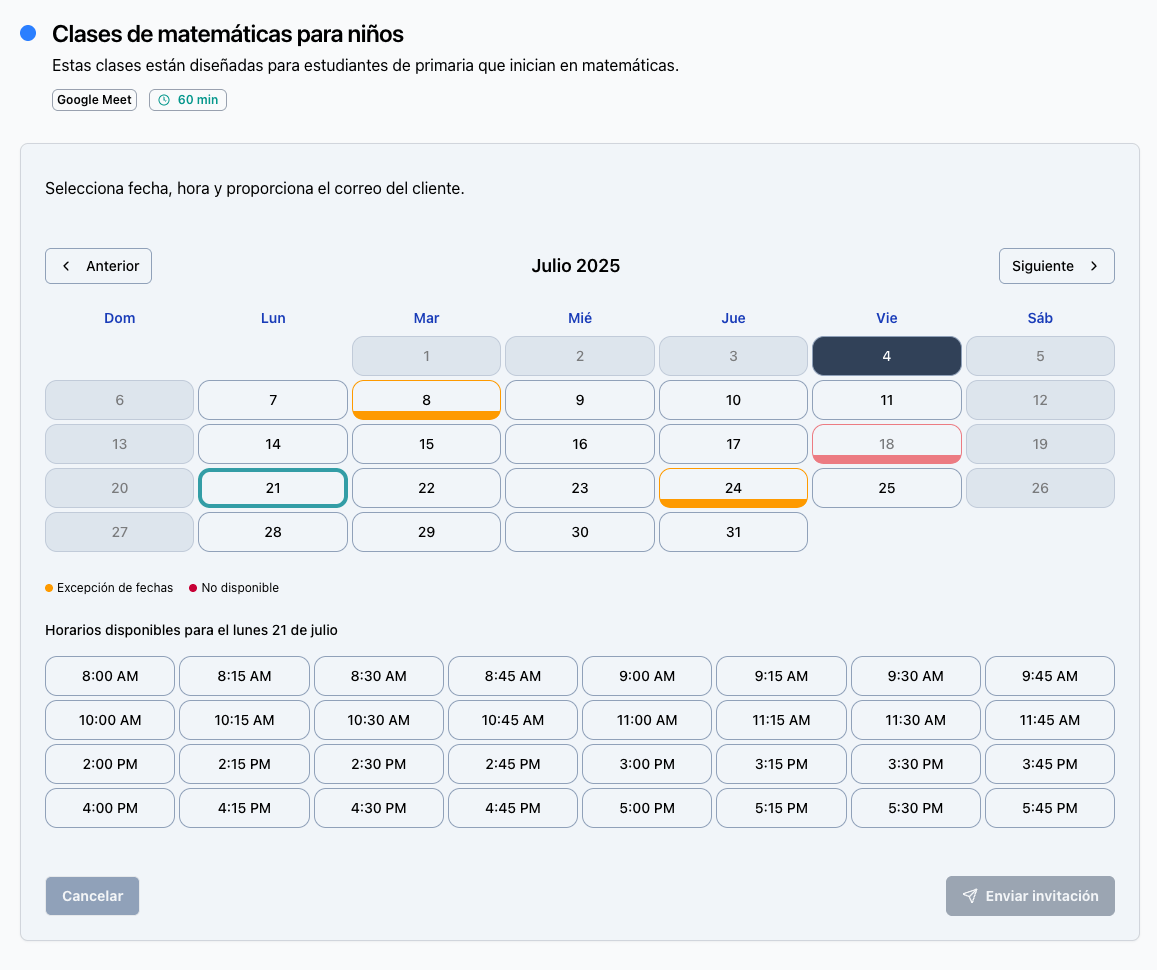The width and height of the screenshot is (1157, 970).
Task: Select the 11:45 AM time slot
Action: tap(1049, 720)
